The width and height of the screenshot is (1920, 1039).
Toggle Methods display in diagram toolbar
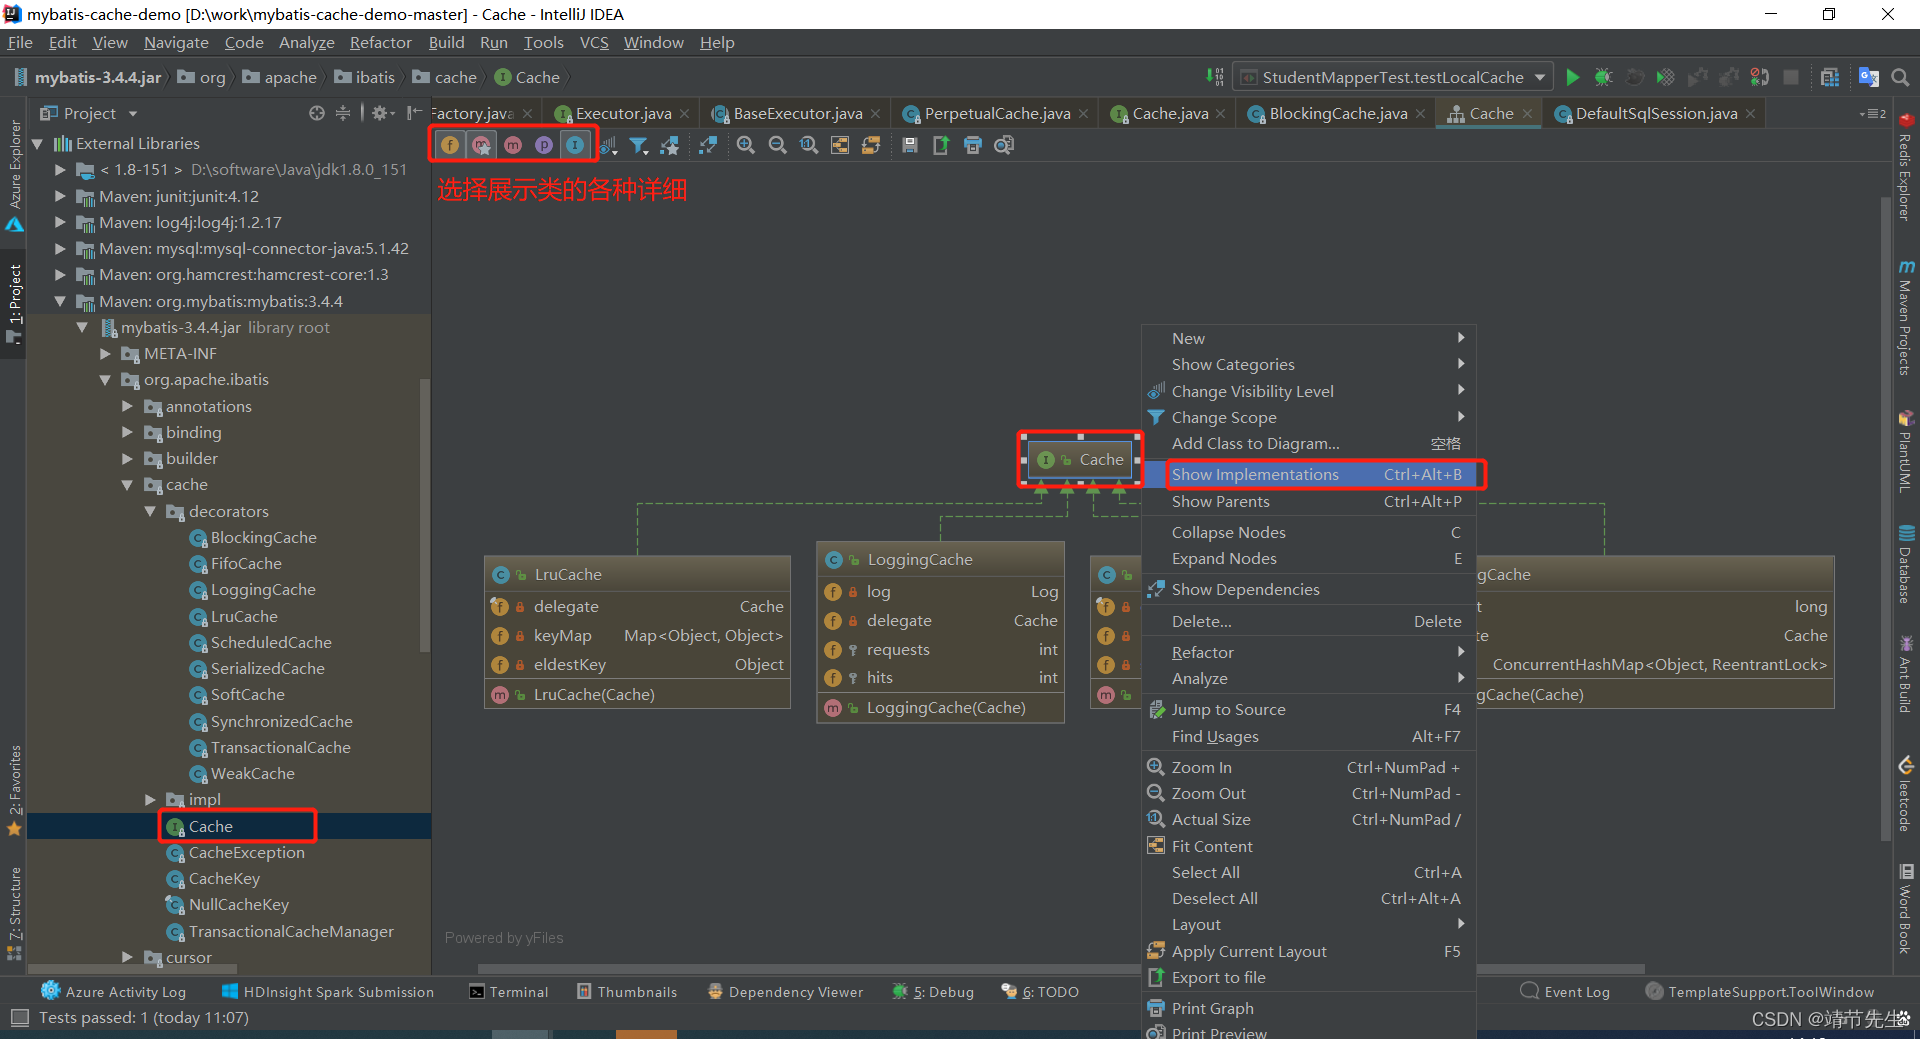point(513,145)
